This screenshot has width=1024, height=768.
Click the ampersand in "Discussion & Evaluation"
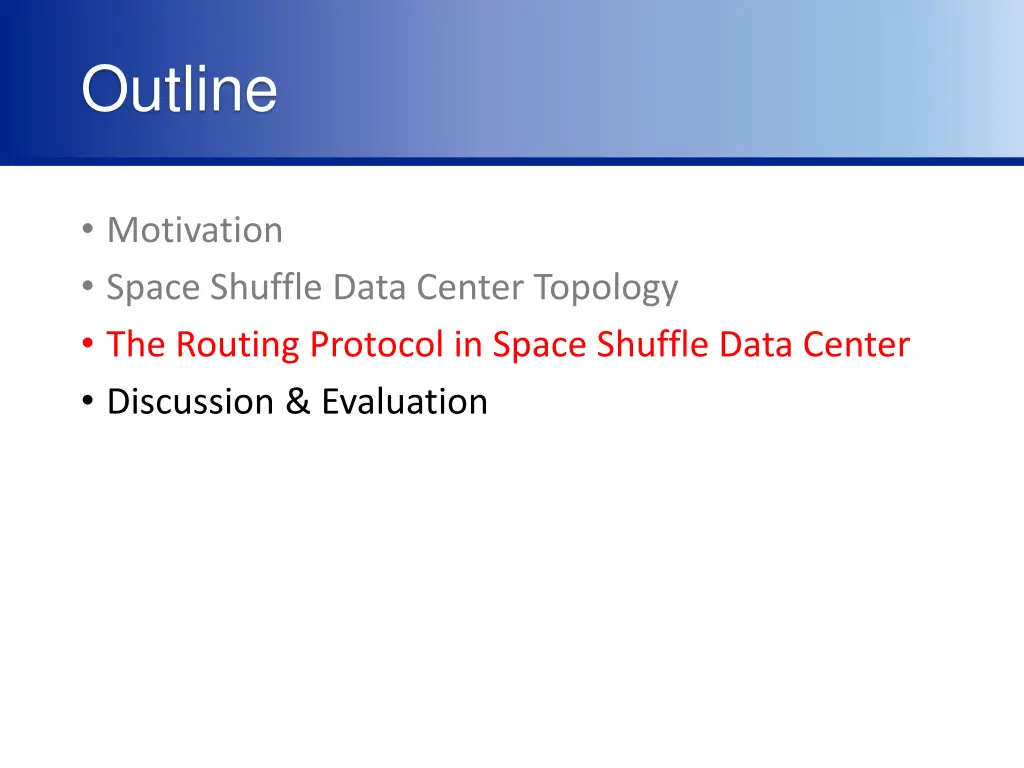pyautogui.click(x=298, y=401)
